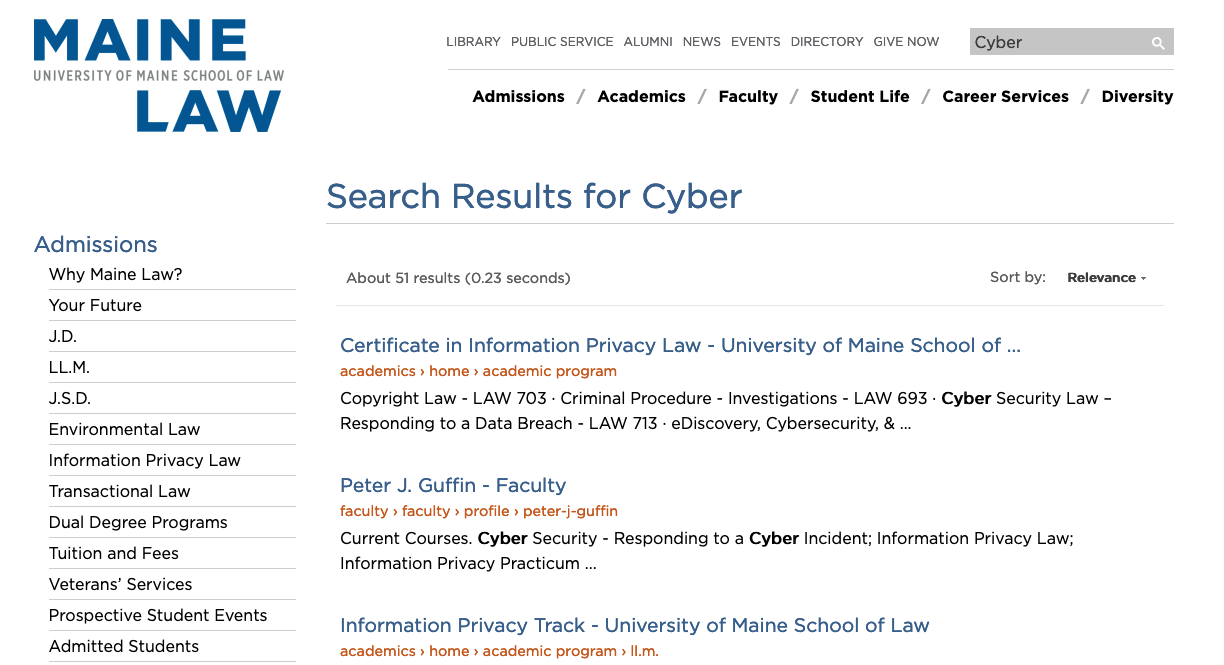Open the Maine Law logo homepage link
The width and height of the screenshot is (1224, 665).
click(159, 75)
